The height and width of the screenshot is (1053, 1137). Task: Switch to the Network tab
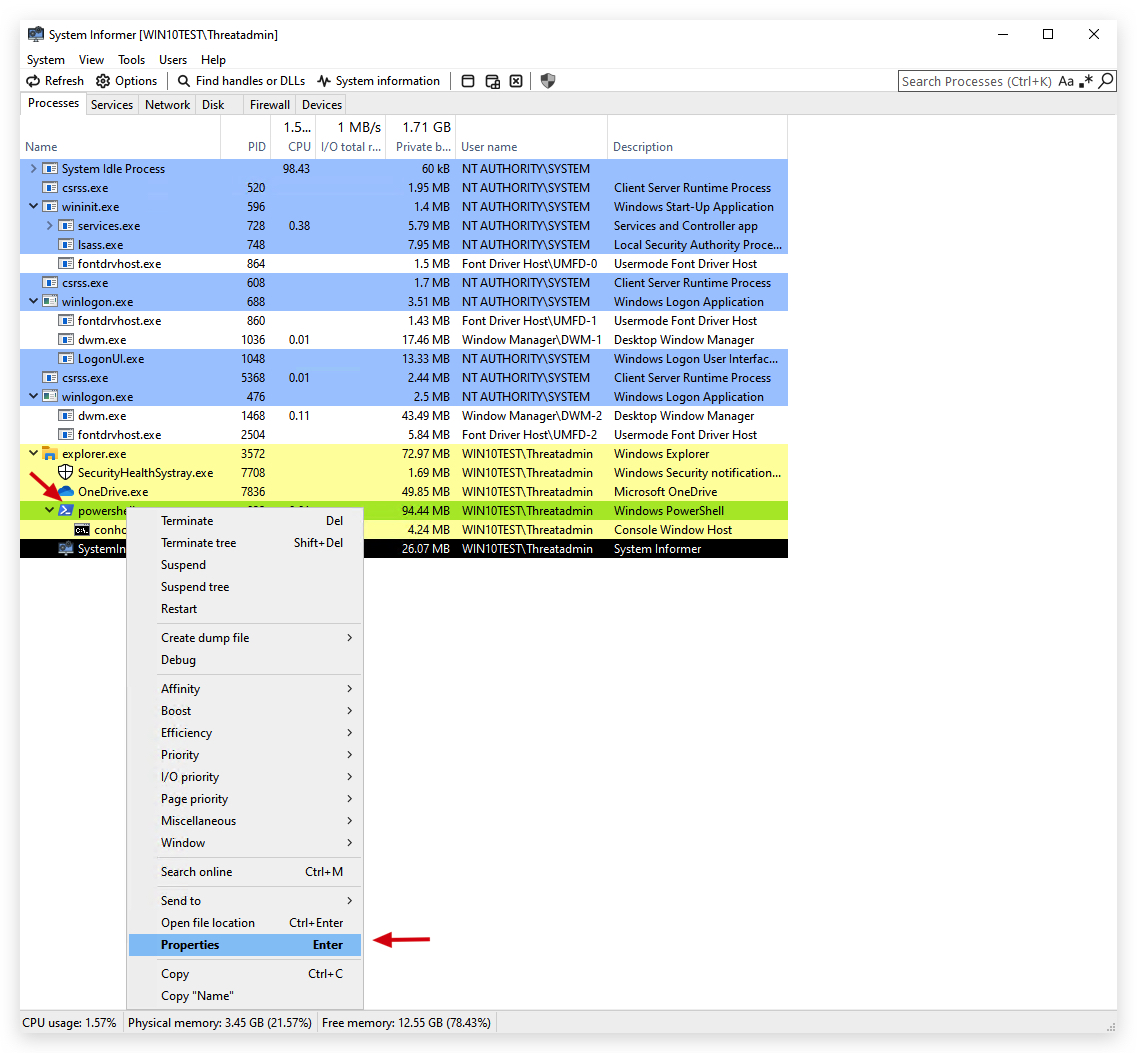pyautogui.click(x=168, y=104)
